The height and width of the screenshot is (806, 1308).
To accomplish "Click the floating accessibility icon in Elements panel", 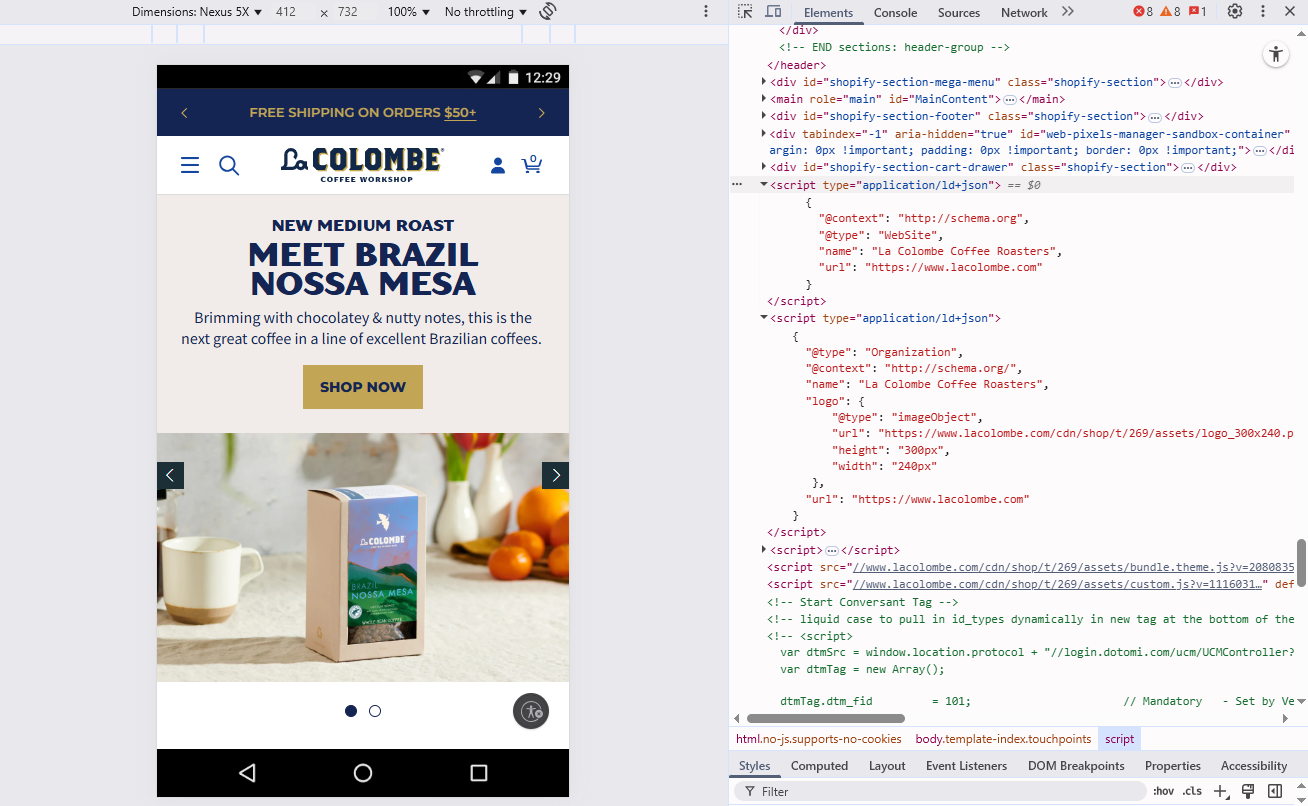I will pyautogui.click(x=1275, y=55).
